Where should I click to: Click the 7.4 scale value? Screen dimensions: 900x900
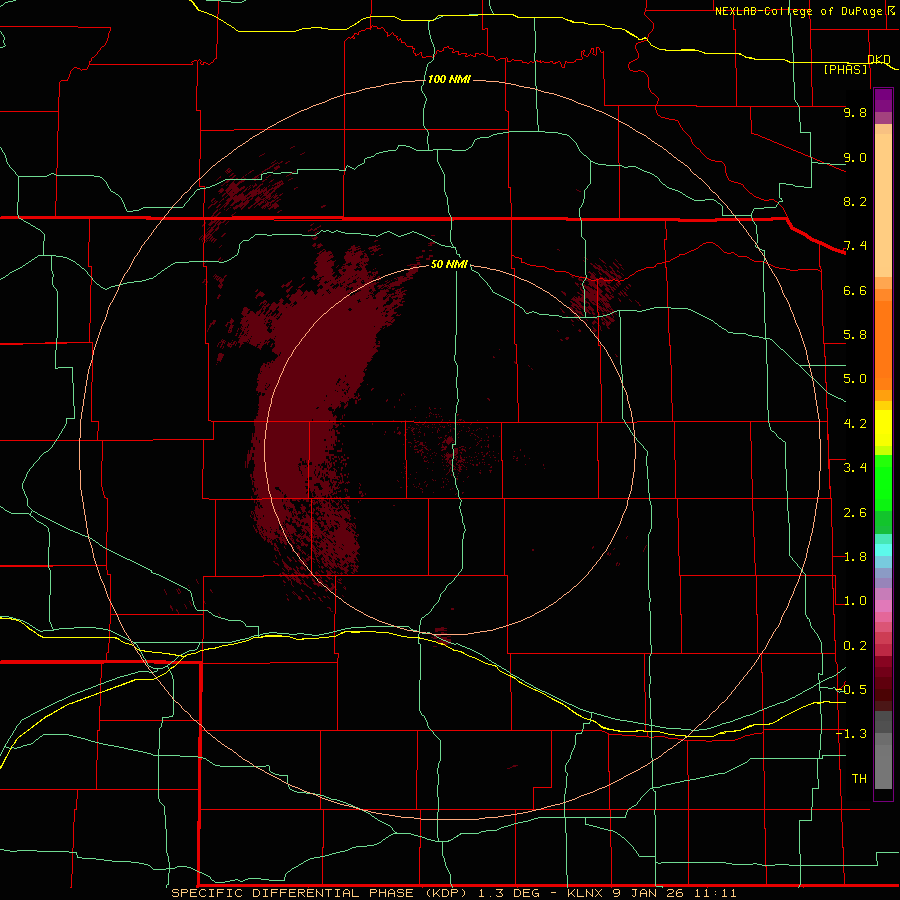855,246
